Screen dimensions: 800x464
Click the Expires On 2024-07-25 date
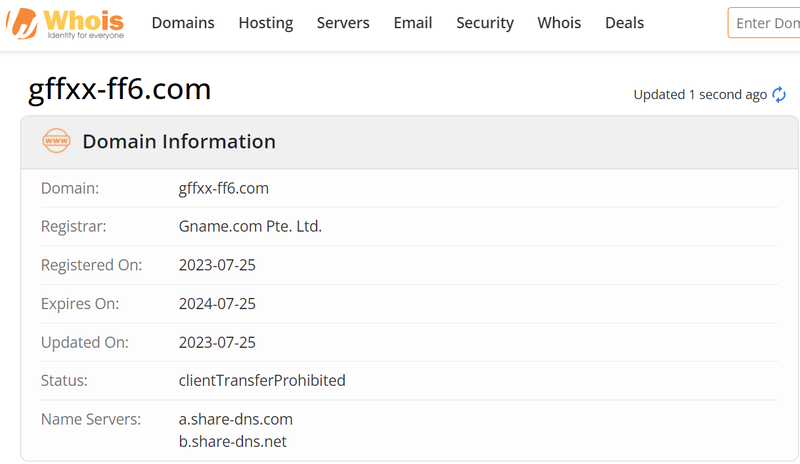click(217, 304)
